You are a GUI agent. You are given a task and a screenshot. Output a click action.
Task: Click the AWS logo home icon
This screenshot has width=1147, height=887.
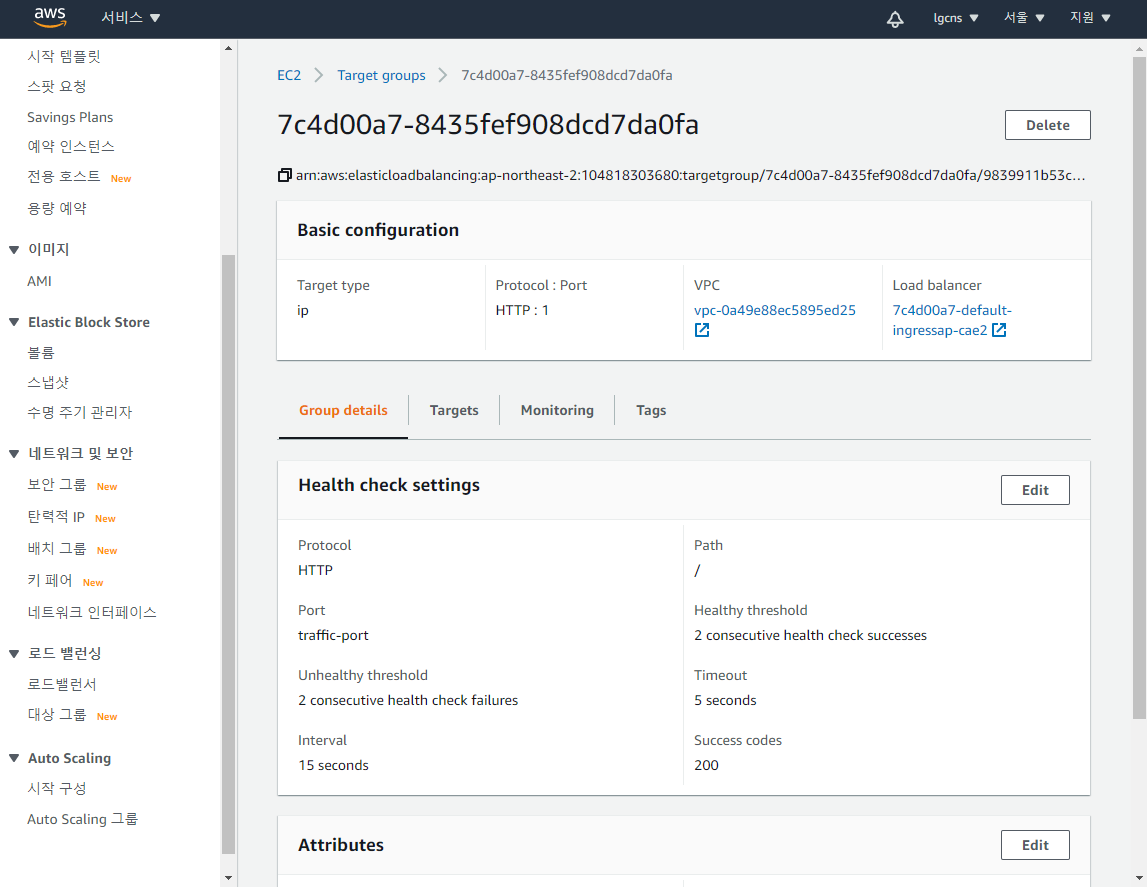tap(50, 18)
